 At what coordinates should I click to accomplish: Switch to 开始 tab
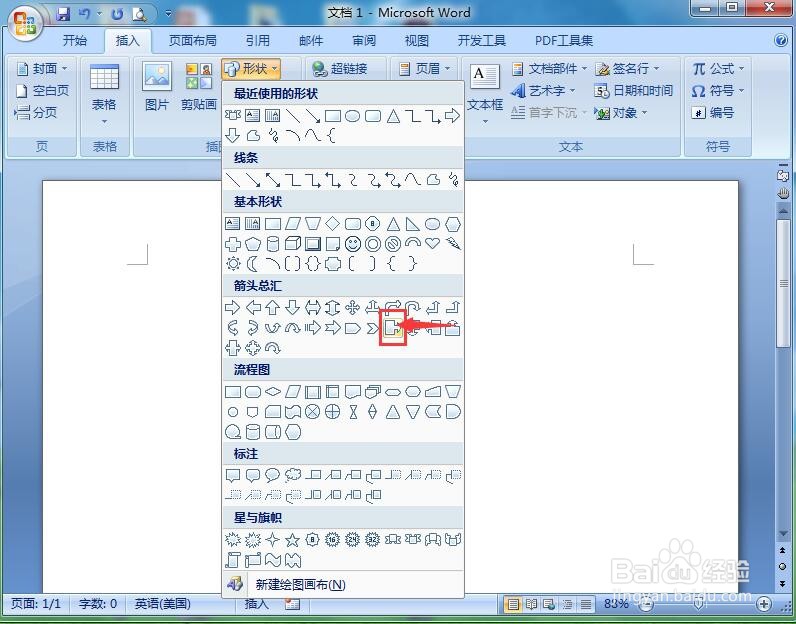[75, 40]
